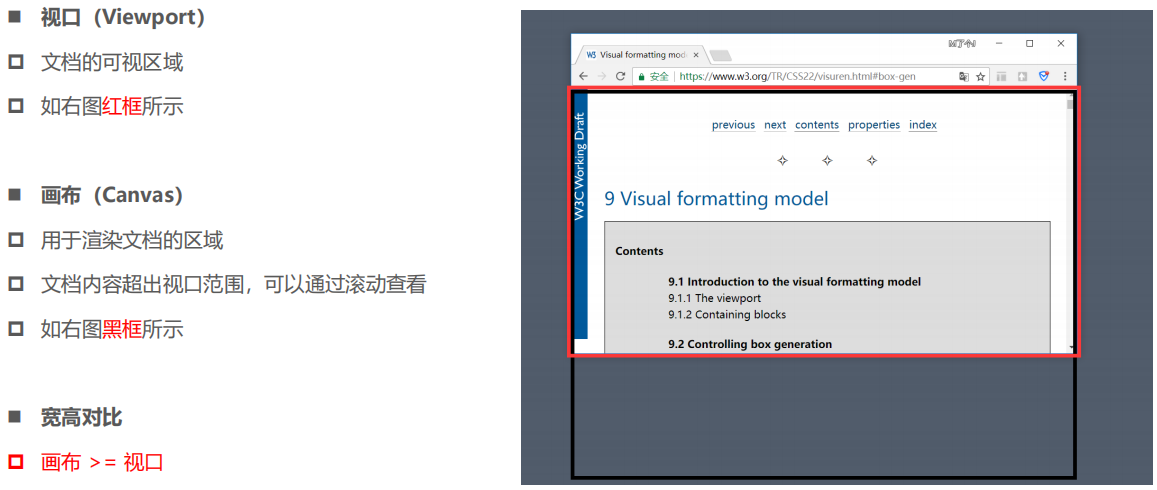The image size is (1157, 490).
Task: Click the 宽高对比 heading
Action: (82, 418)
